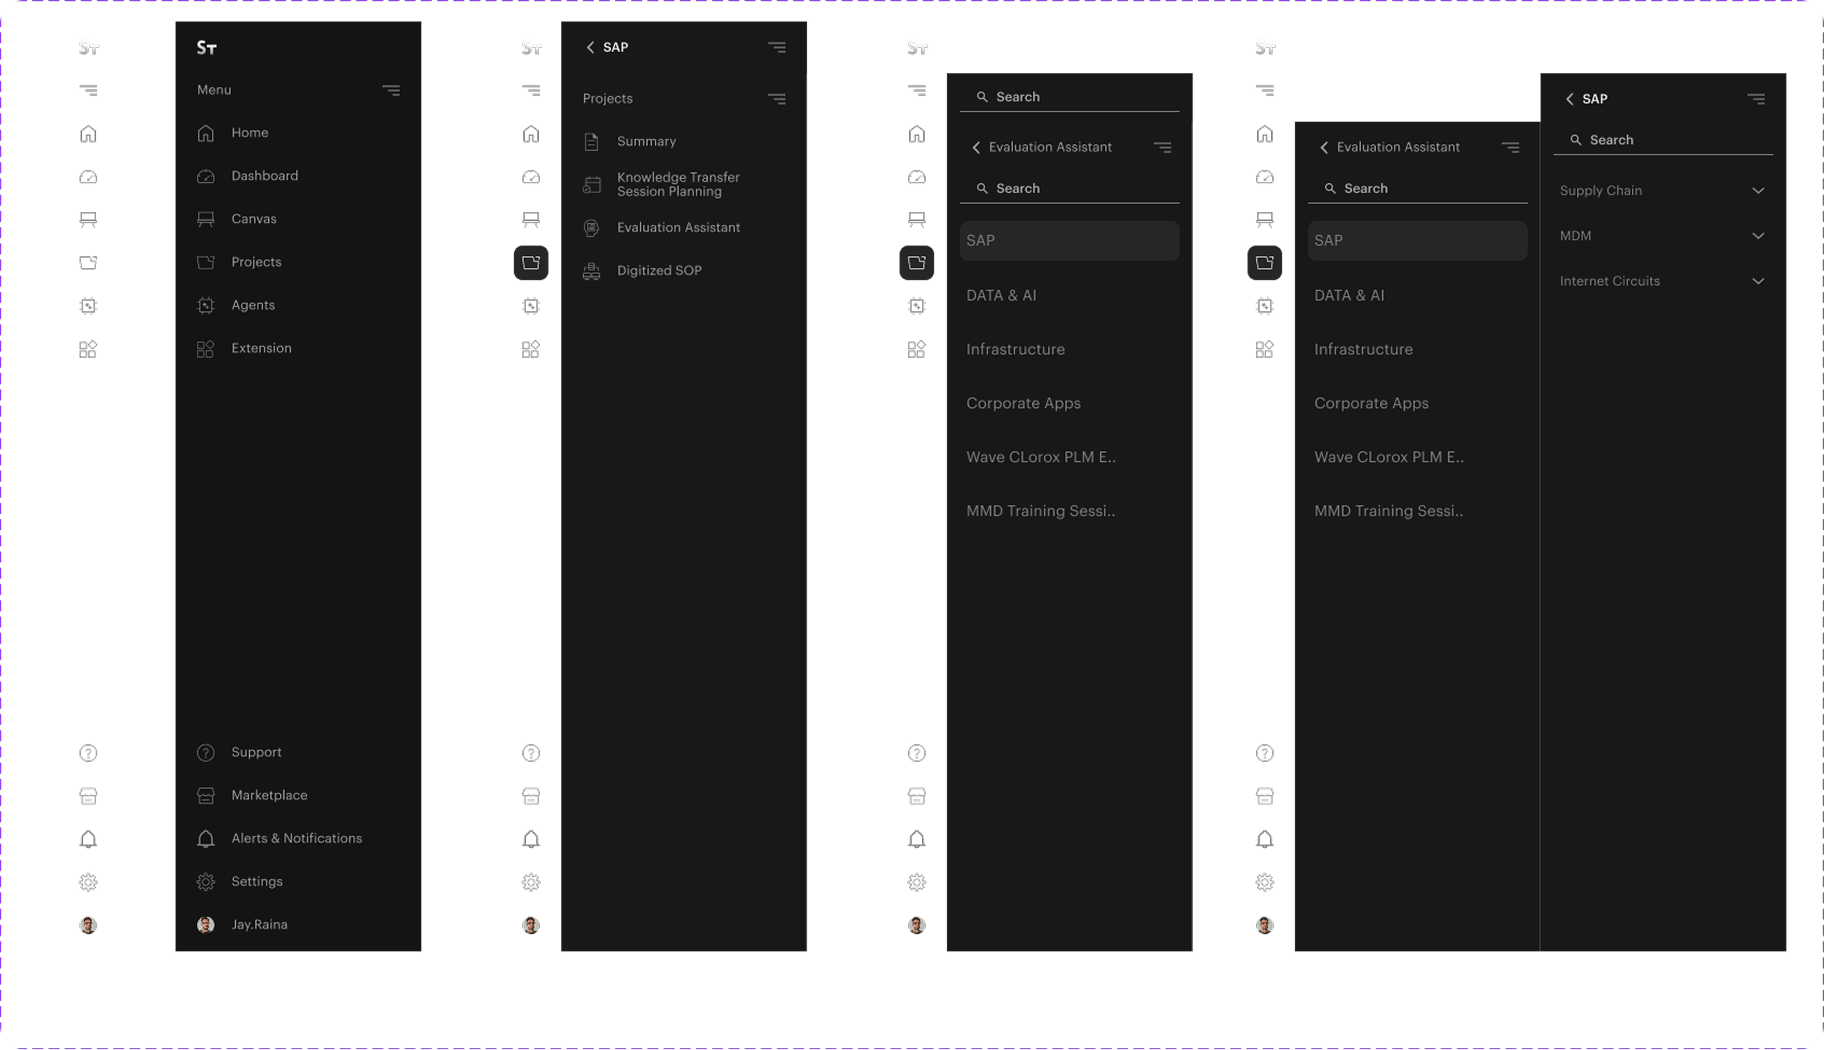The width and height of the screenshot is (1824, 1050).
Task: Open Evaluation Assistant from the Projects list
Action: 678,228
